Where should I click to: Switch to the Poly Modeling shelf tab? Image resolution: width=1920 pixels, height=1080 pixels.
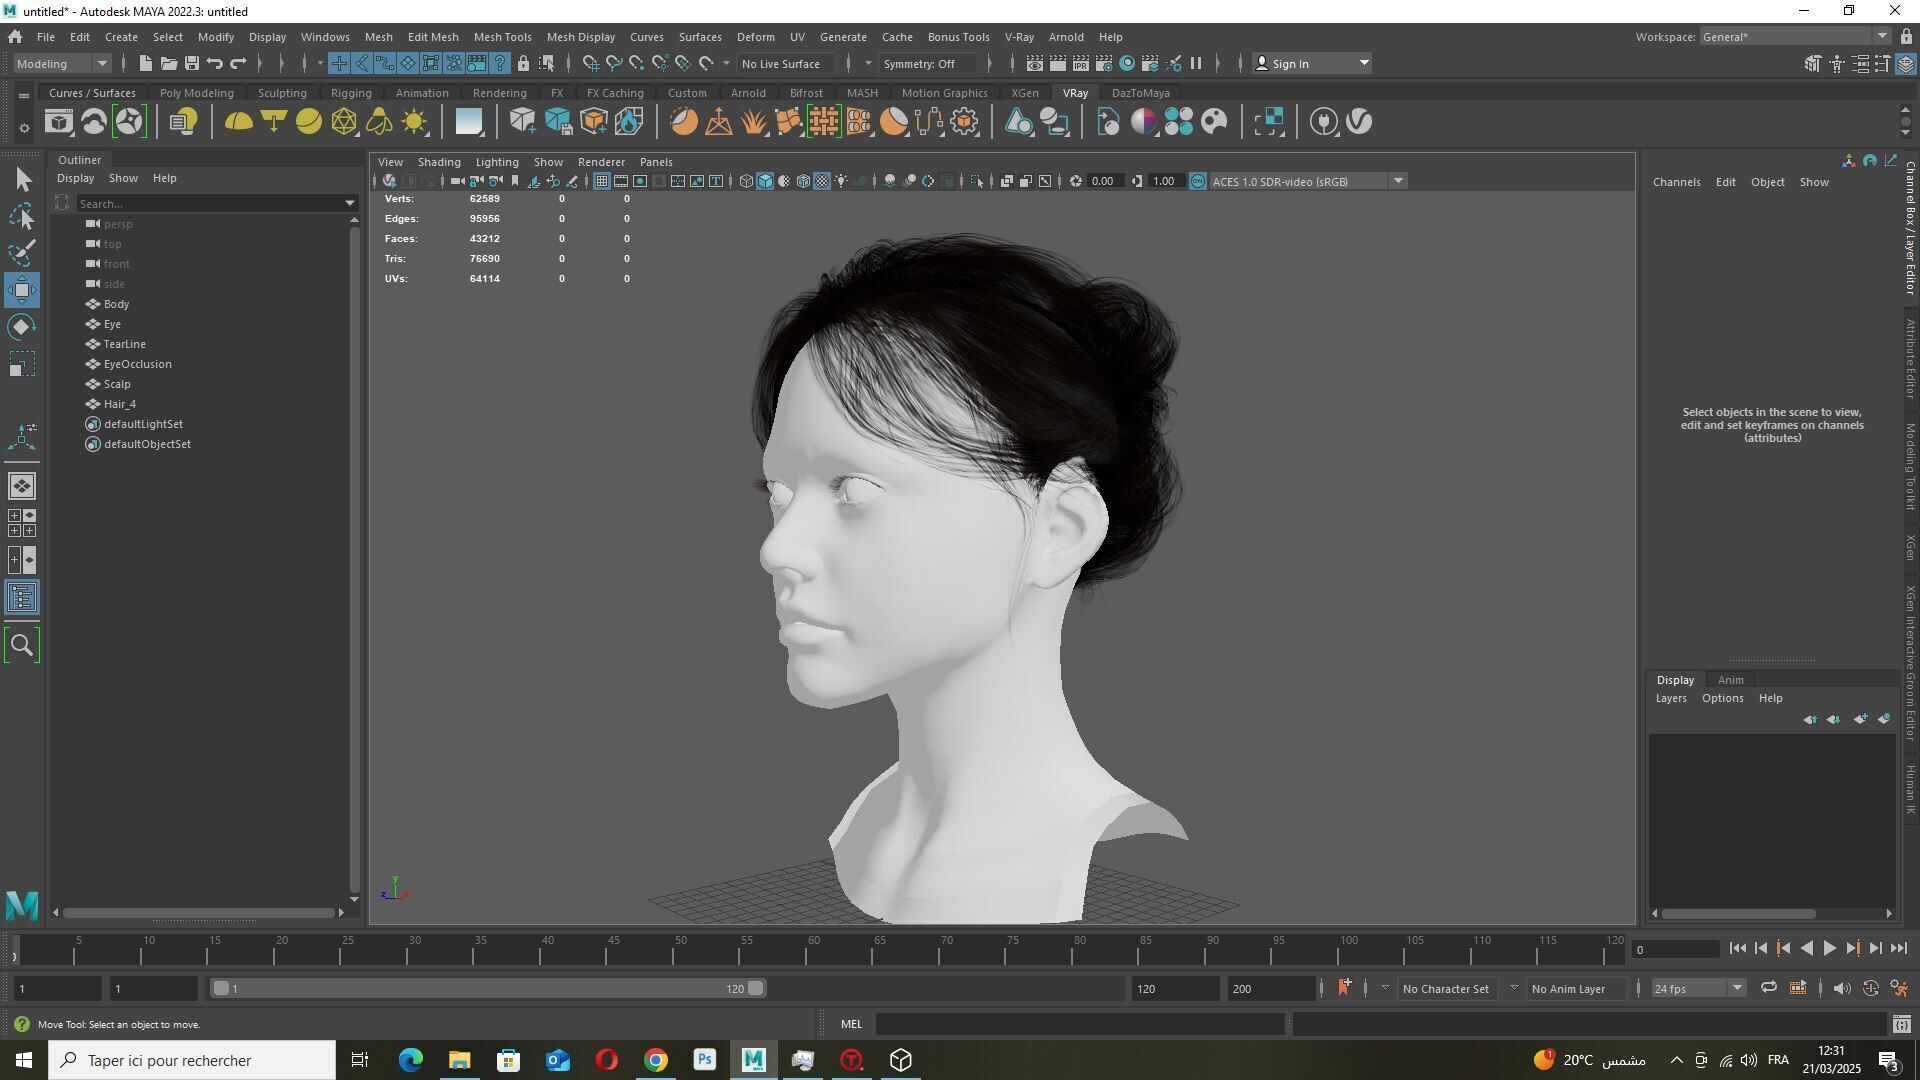[196, 93]
